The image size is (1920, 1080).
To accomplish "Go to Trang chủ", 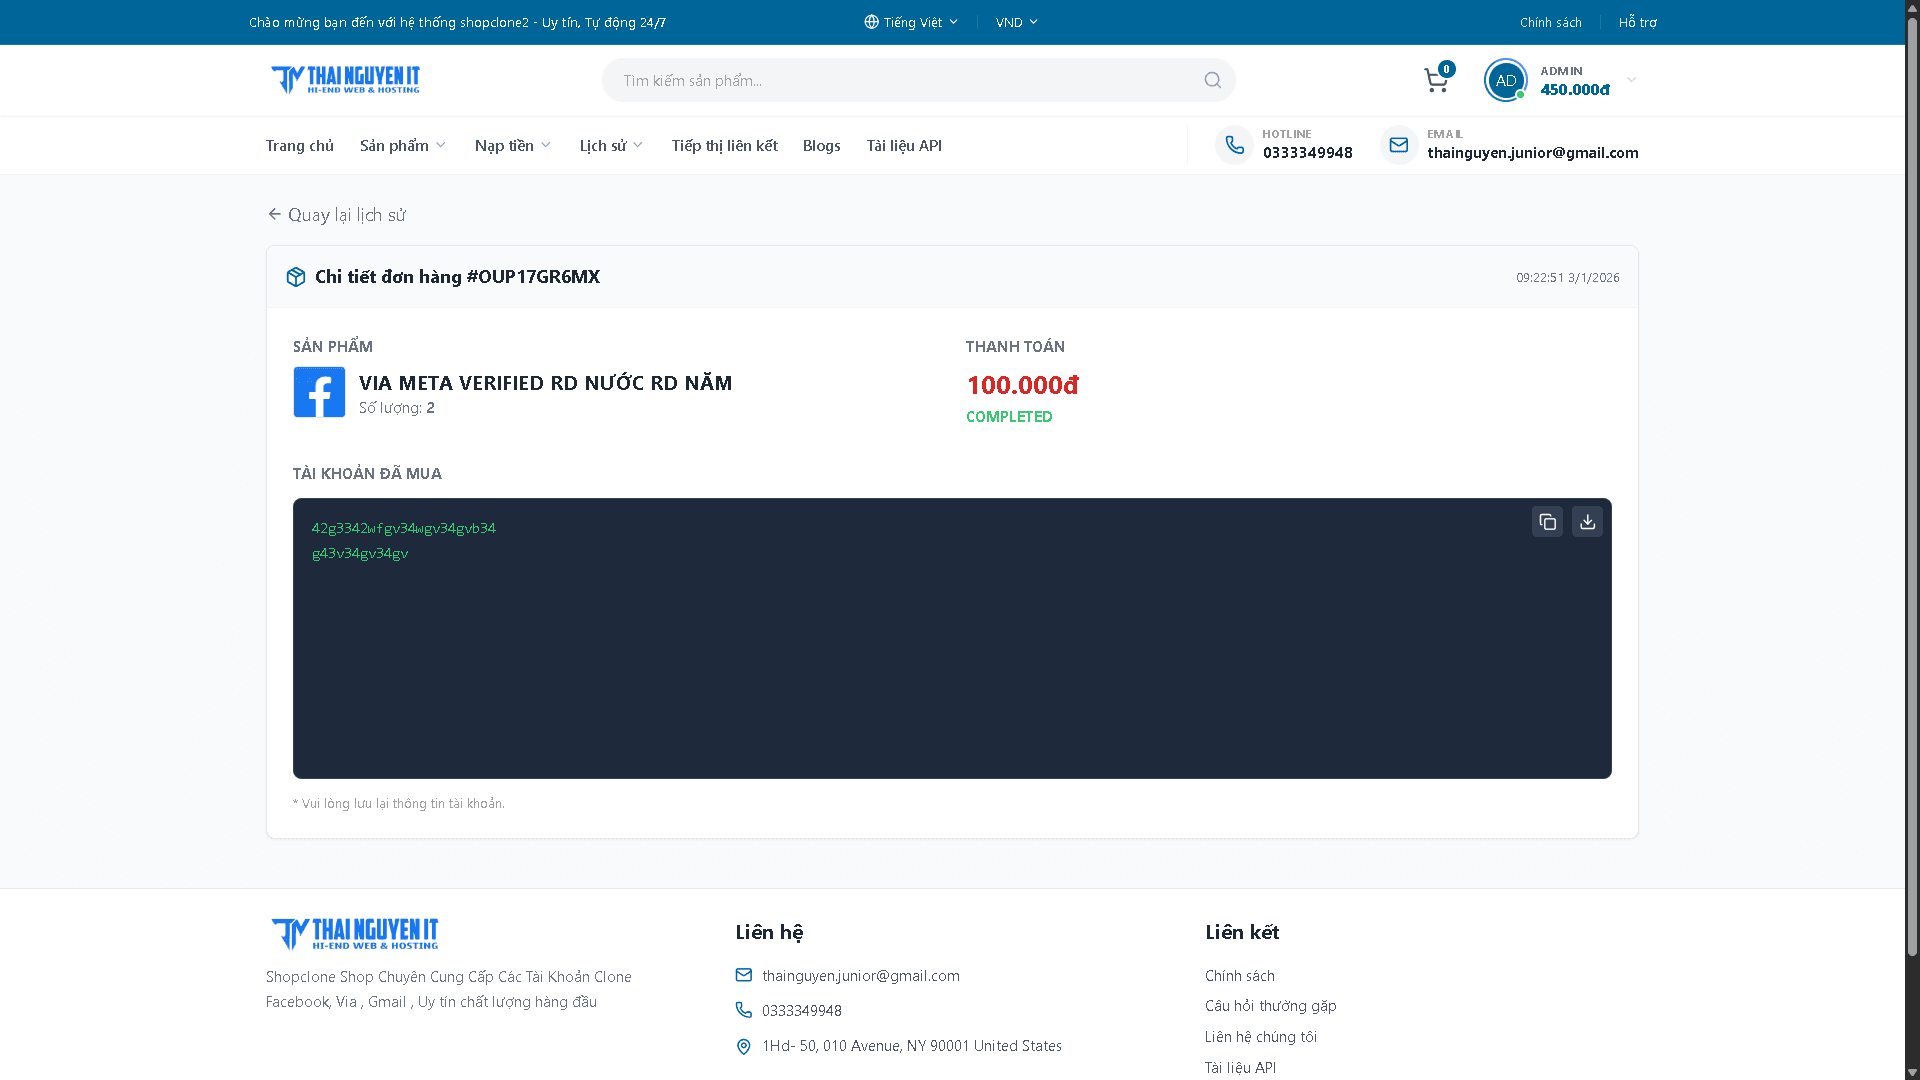I will click(300, 145).
